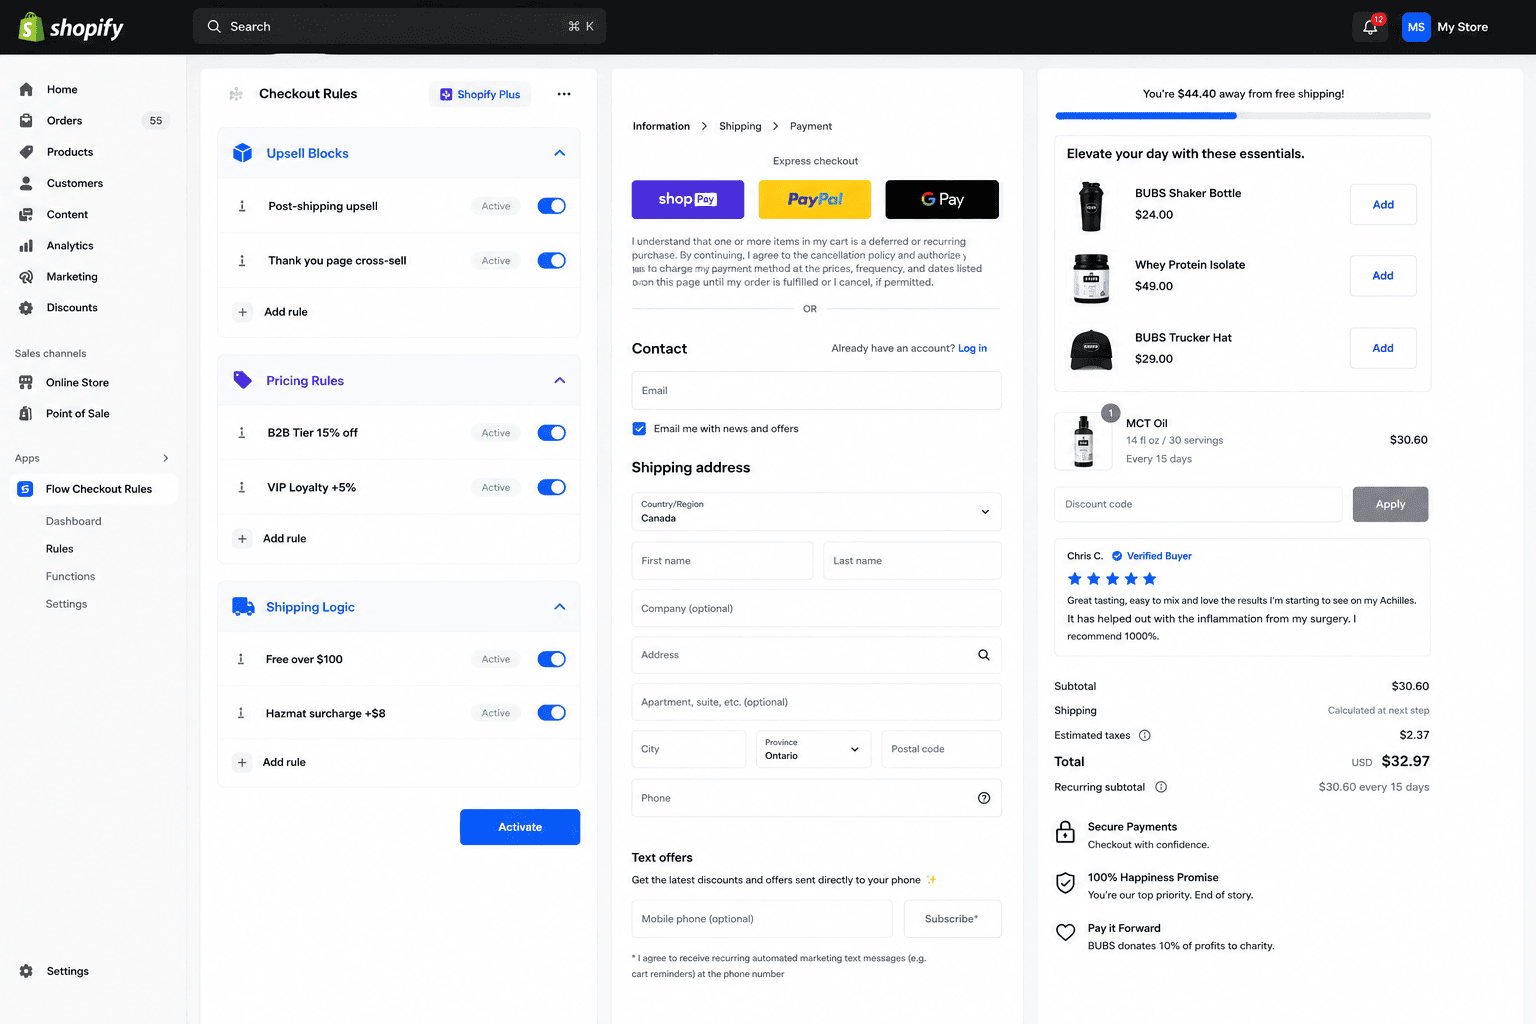Select the Functions sub-item

[70, 577]
